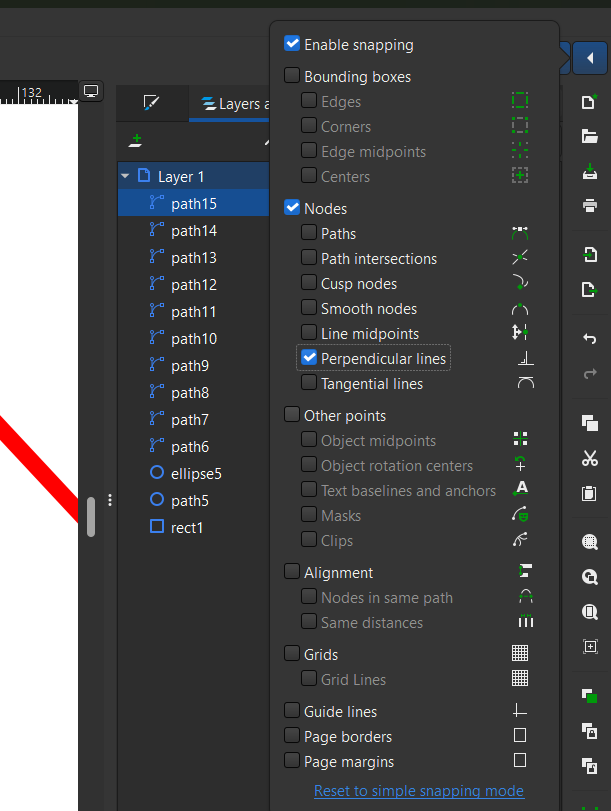611x811 pixels.
Task: Open the pencil-and-brush dialog tab icon
Action: (x=151, y=102)
